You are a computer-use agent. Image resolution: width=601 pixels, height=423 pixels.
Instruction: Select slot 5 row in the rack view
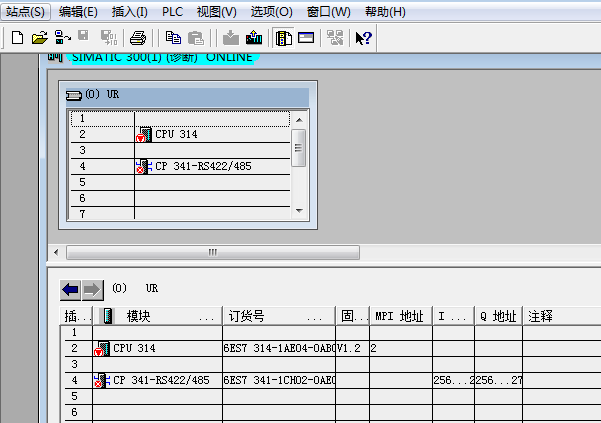pos(180,182)
